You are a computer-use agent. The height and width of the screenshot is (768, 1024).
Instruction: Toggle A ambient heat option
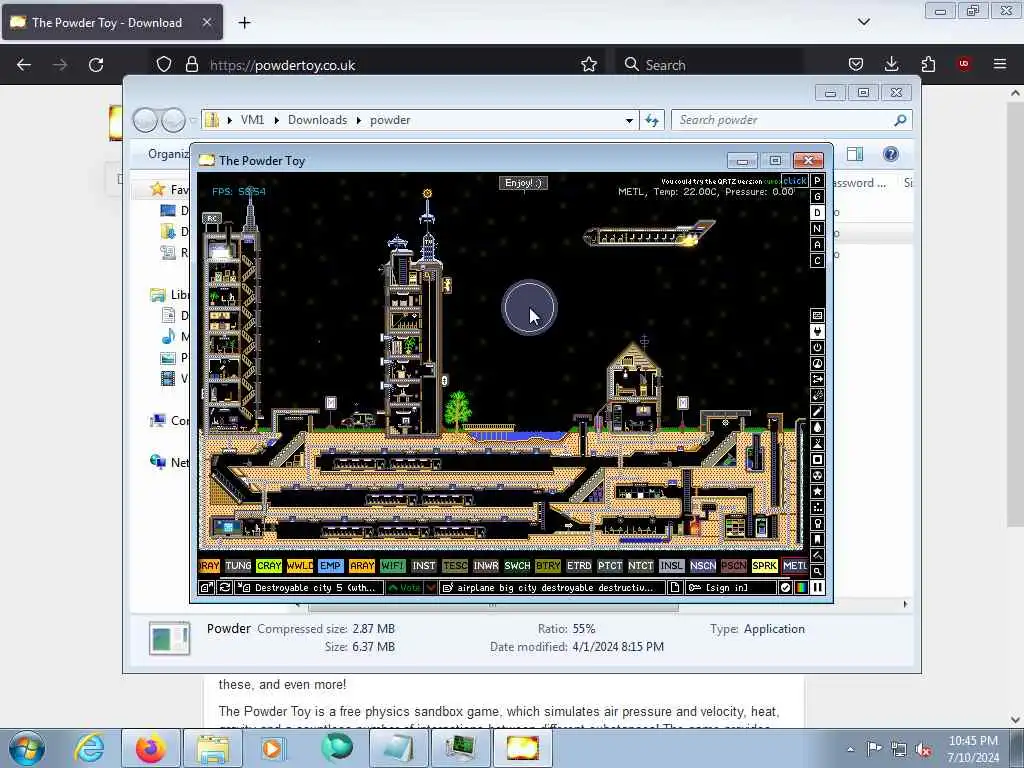tap(817, 245)
